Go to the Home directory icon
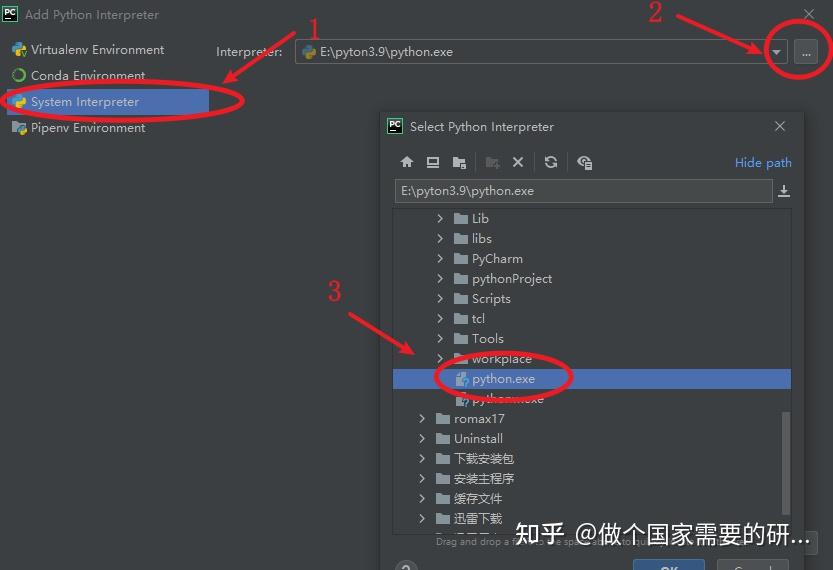This screenshot has height=570, width=833. click(x=407, y=162)
